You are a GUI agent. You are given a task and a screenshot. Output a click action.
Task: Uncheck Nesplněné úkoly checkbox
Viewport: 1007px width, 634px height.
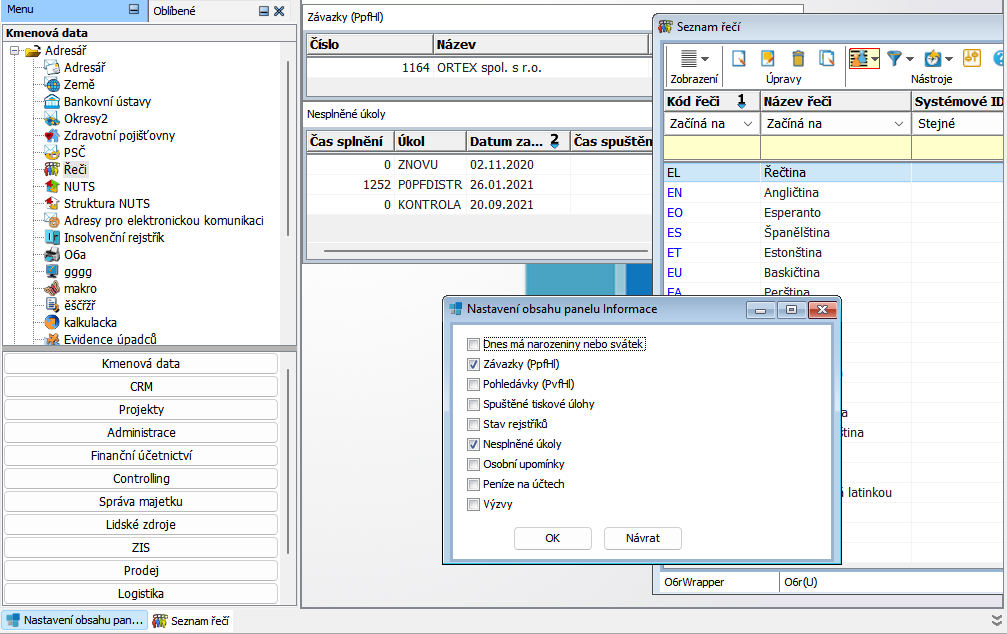[474, 444]
